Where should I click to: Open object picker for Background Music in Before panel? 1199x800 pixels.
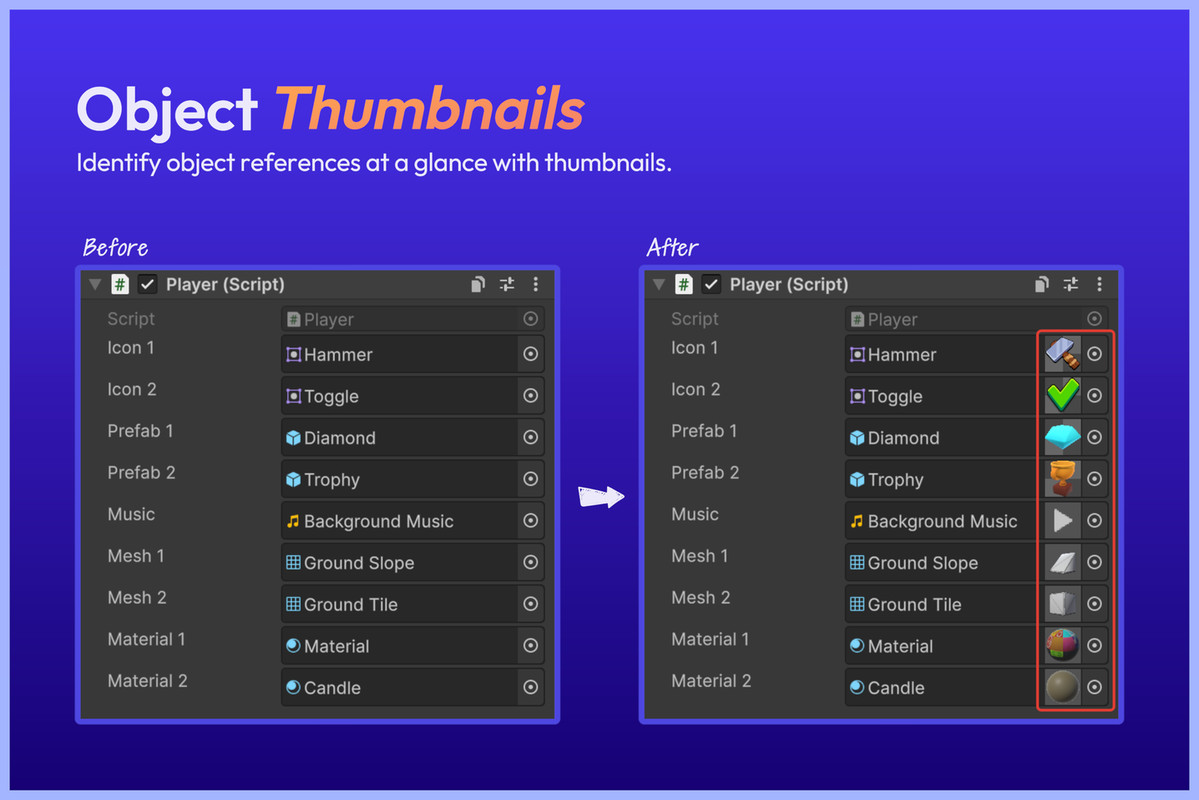(x=531, y=521)
